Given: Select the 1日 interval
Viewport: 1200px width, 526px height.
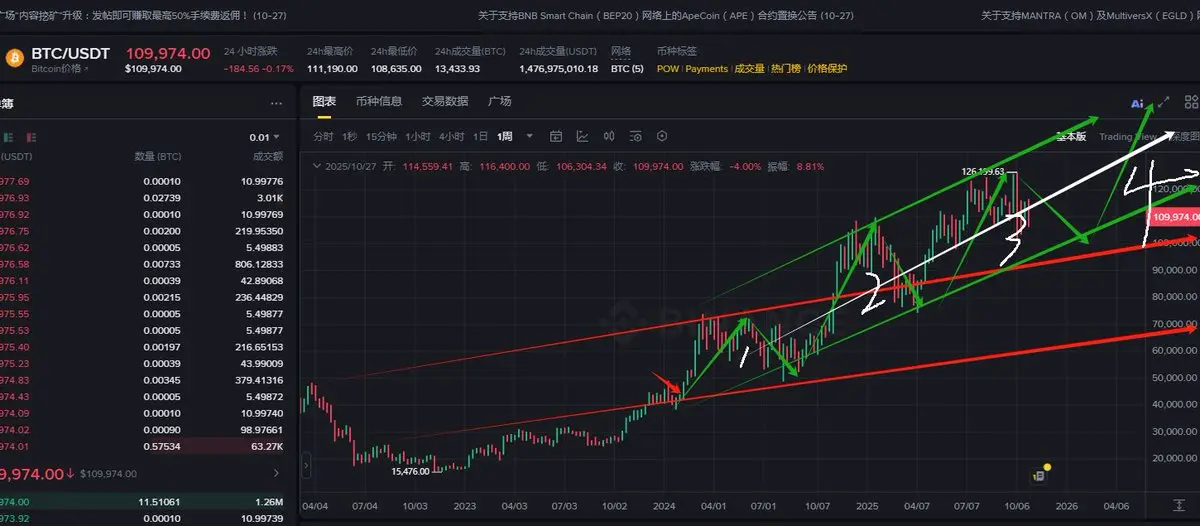Looking at the screenshot, I should [481, 136].
